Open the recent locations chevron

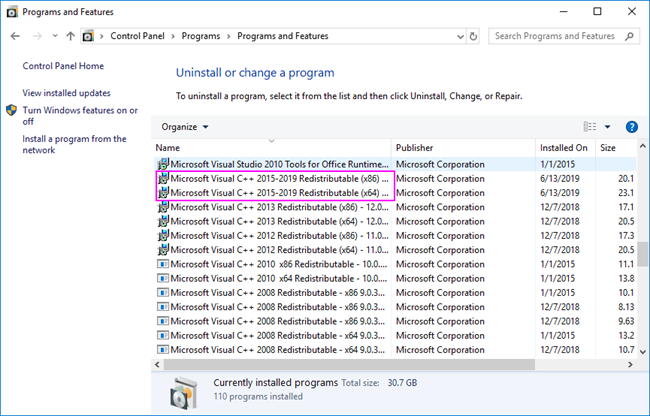tap(53, 36)
